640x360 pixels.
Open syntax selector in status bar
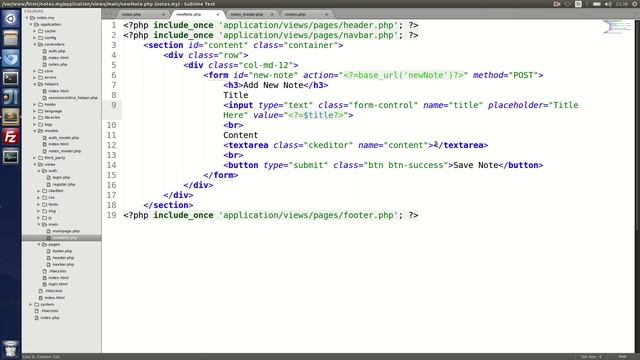pos(622,357)
